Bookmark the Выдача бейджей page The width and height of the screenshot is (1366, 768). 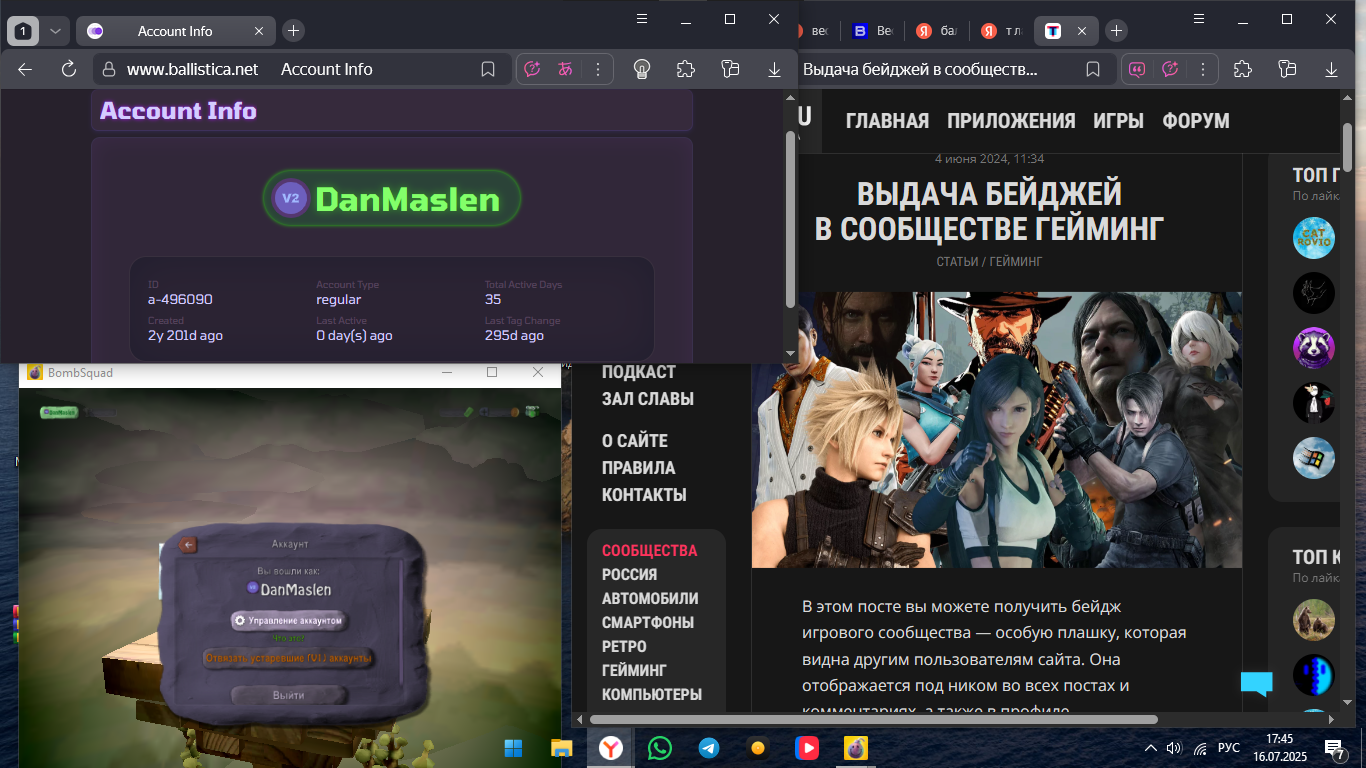[1094, 69]
